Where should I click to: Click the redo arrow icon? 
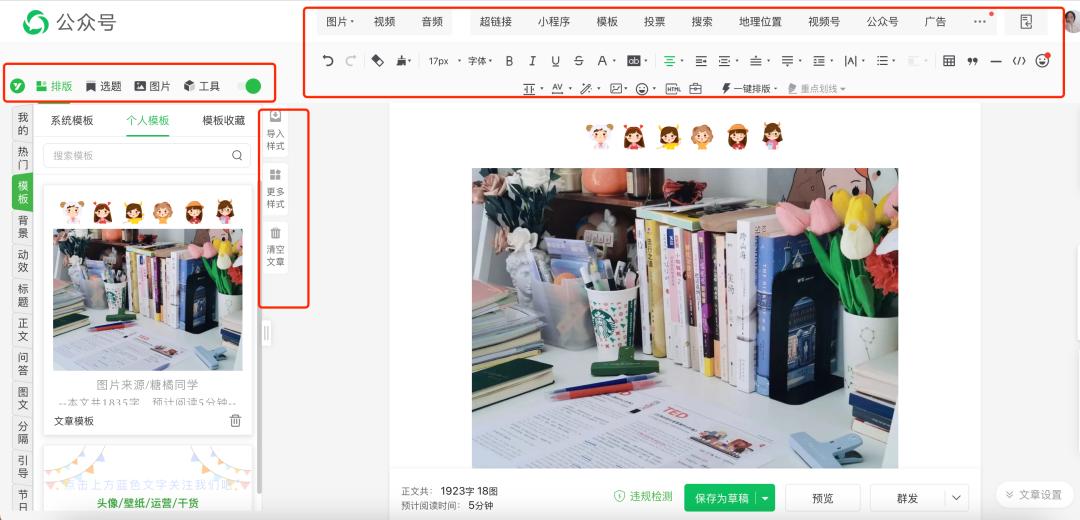(351, 61)
